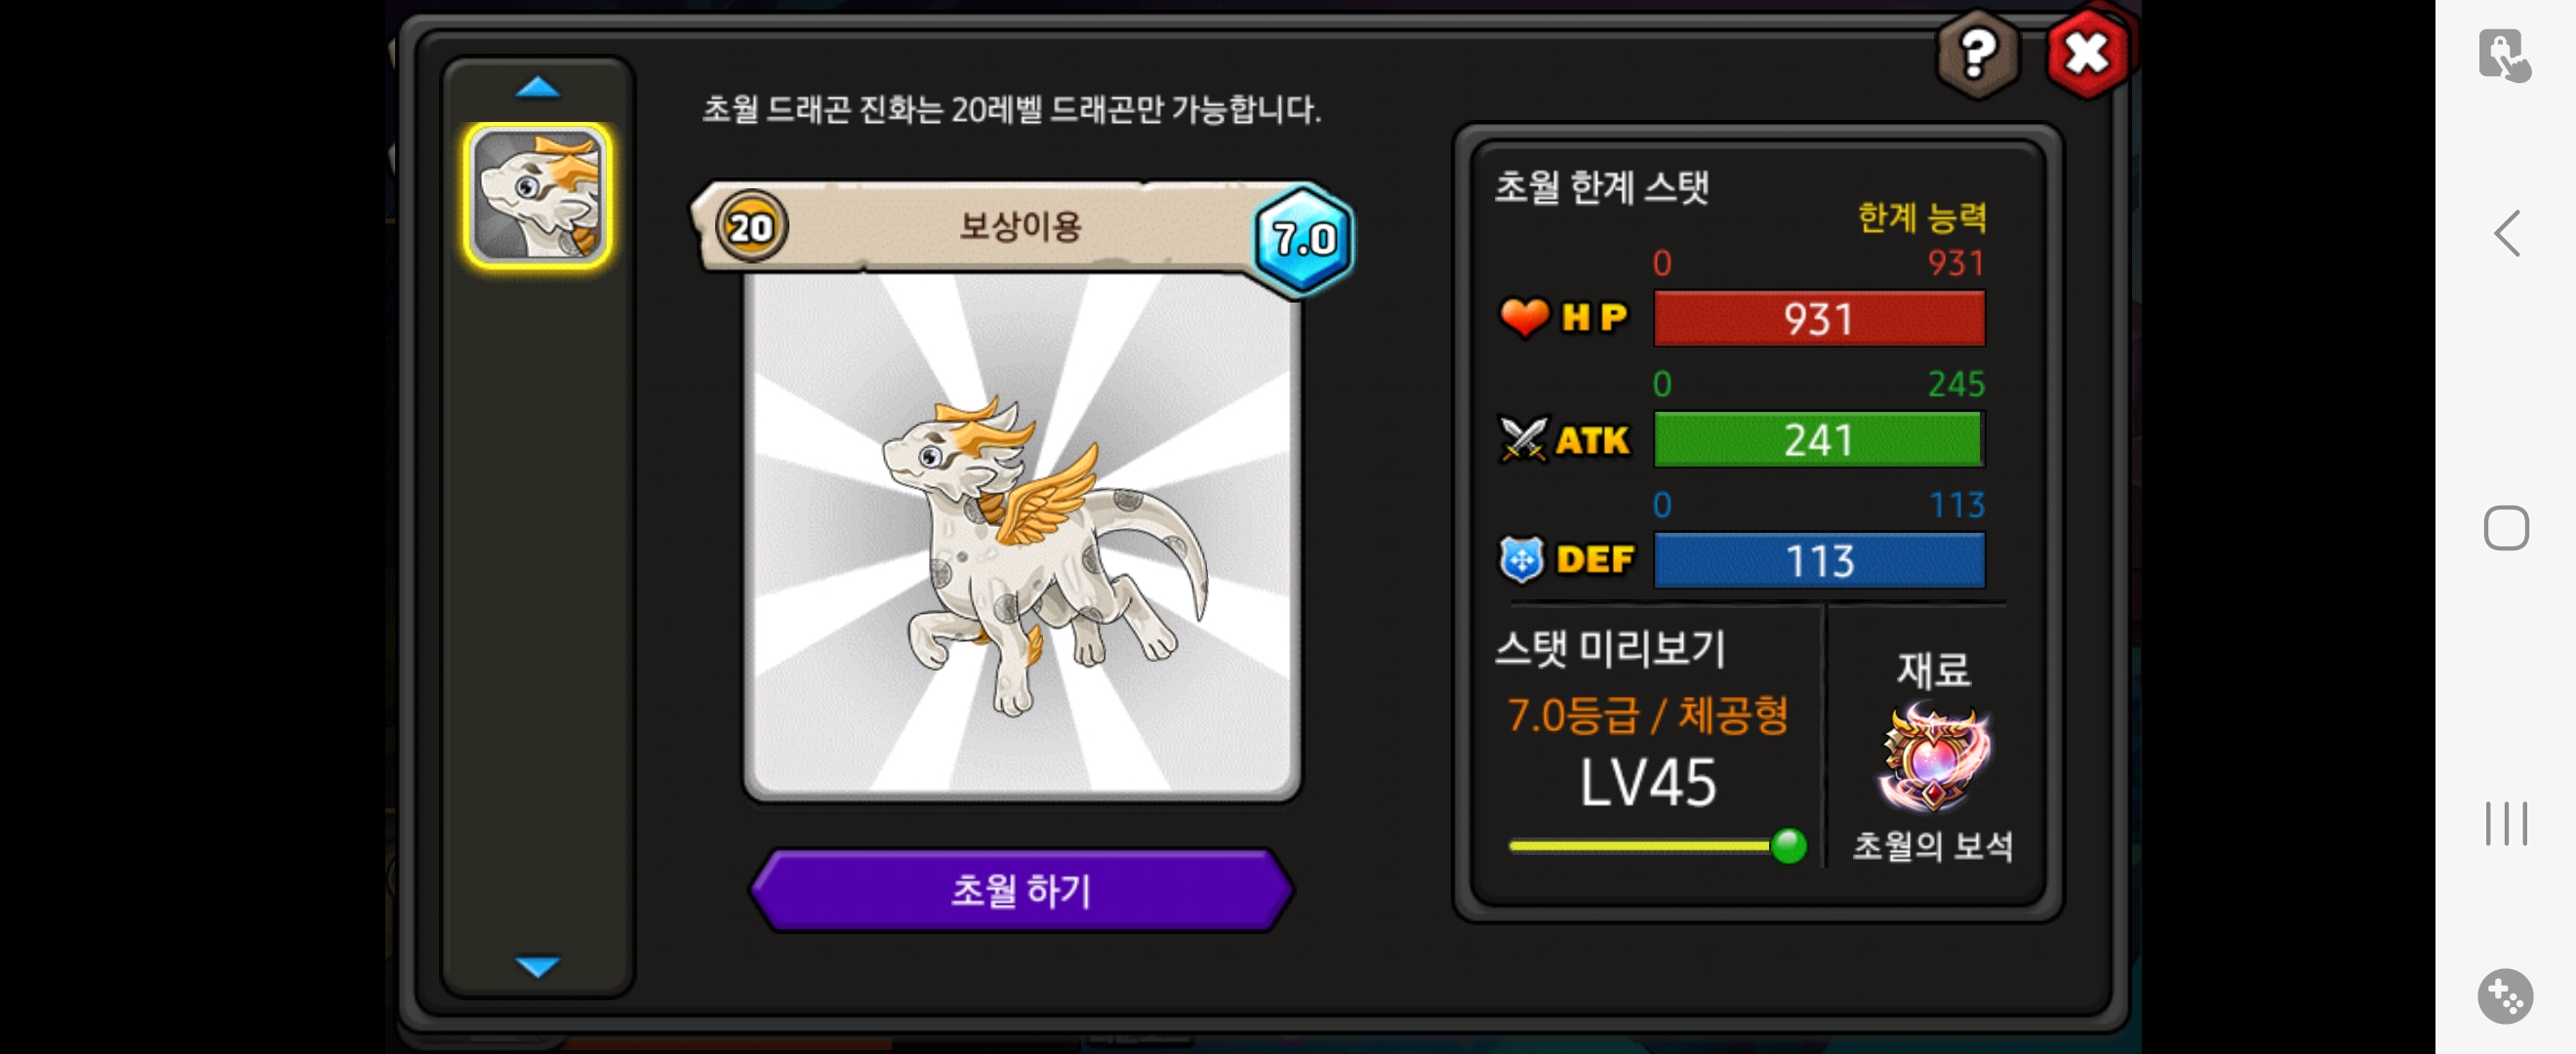Click the green handle of LV45 slider

tap(1788, 846)
